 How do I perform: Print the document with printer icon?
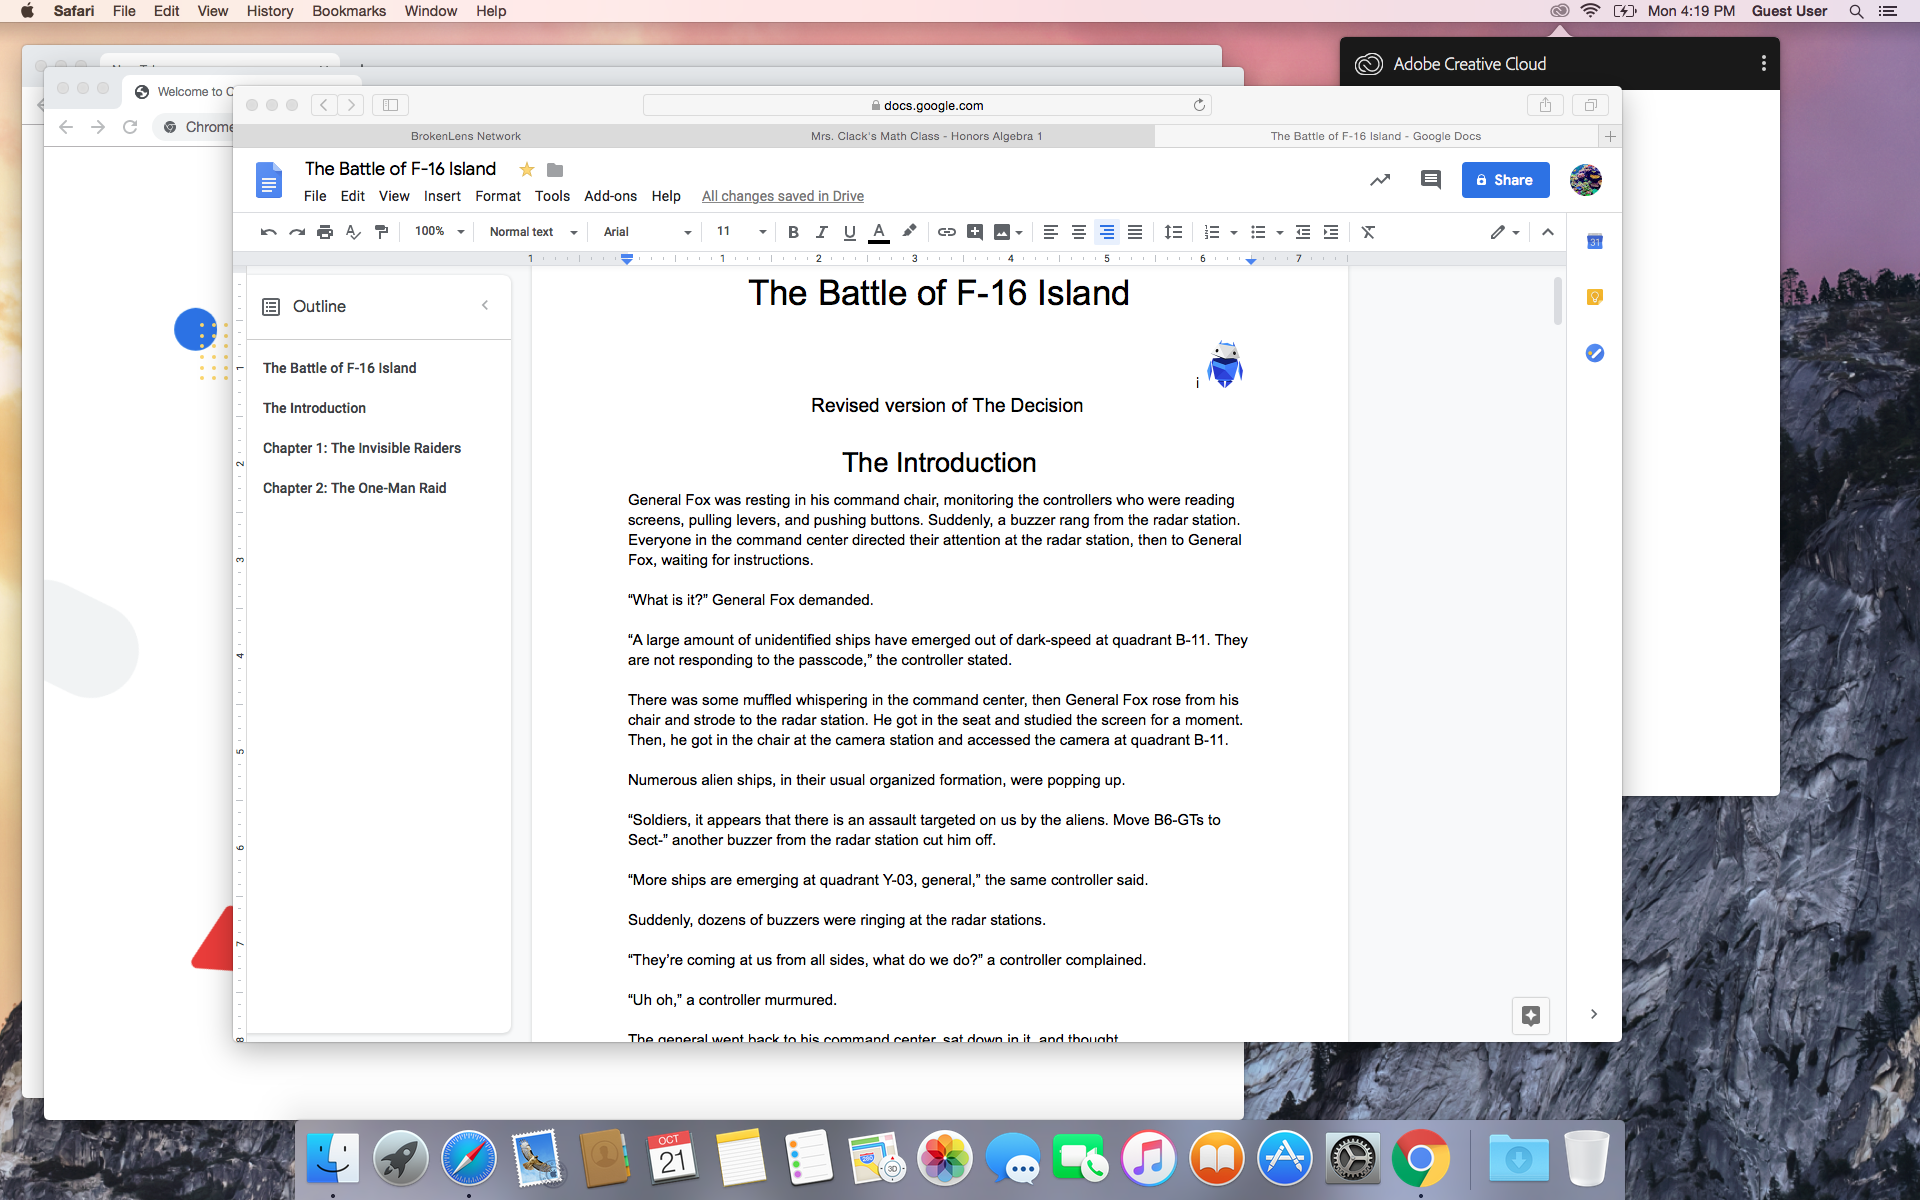tap(325, 232)
